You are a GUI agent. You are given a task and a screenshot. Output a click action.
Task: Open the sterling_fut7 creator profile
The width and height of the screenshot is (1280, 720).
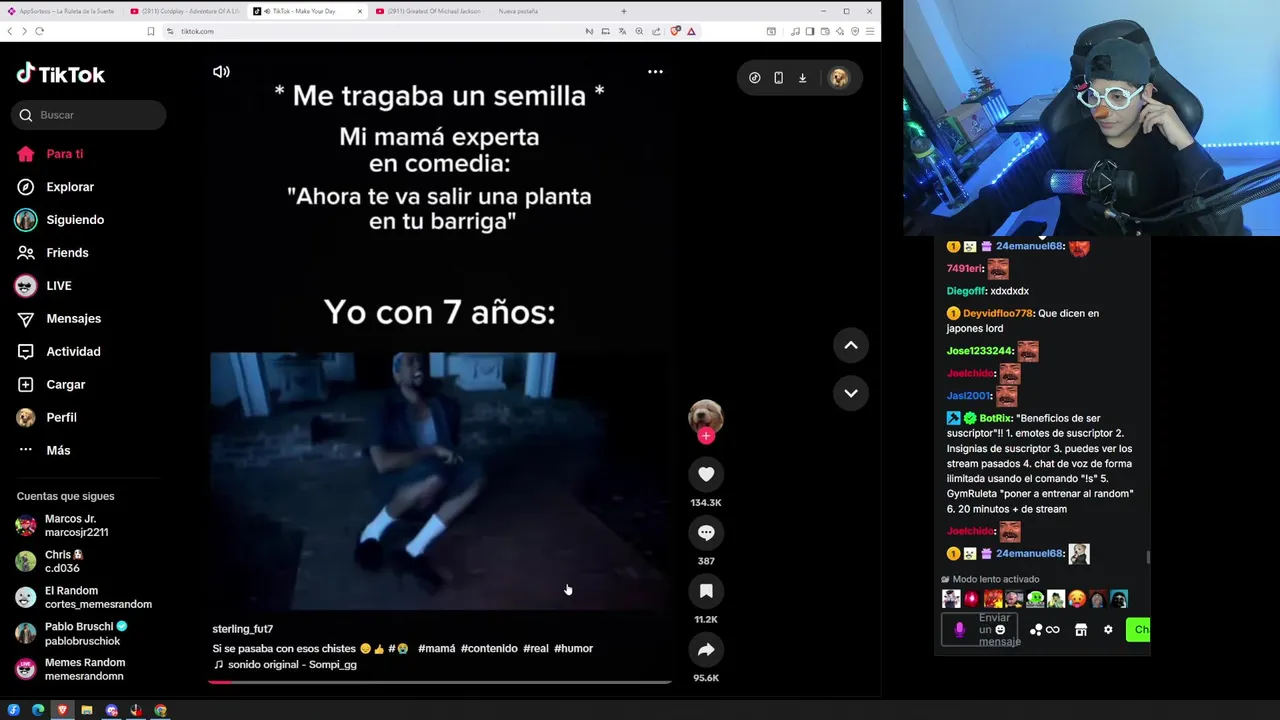[x=242, y=629]
